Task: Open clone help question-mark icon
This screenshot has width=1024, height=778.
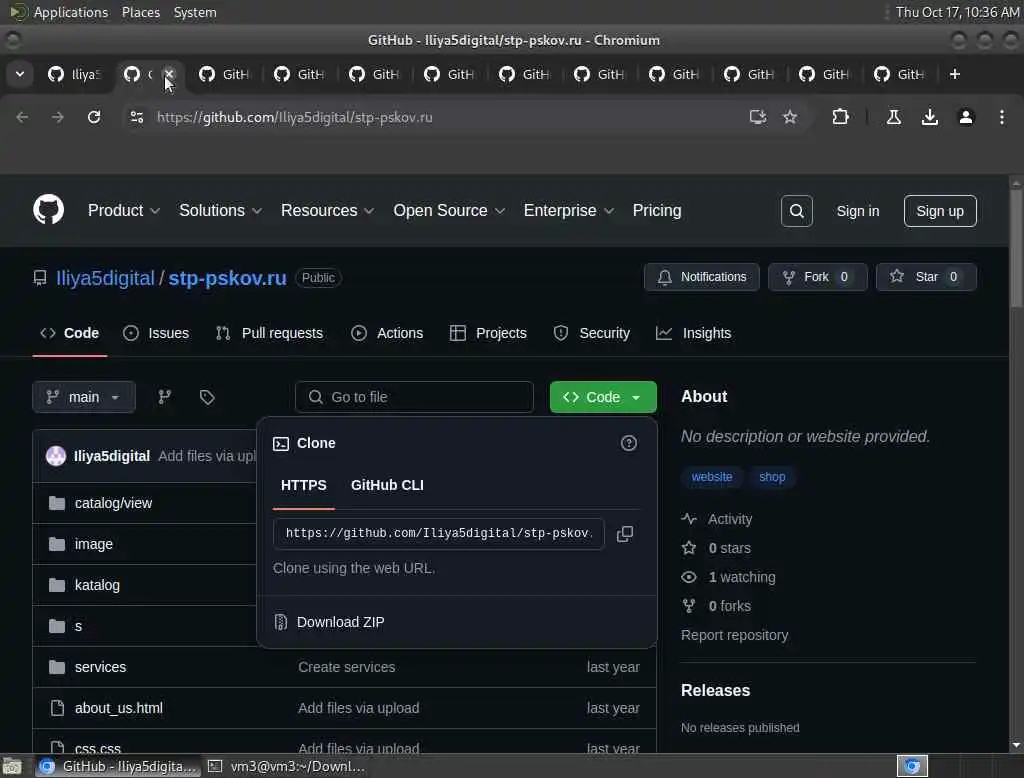Action: click(628, 444)
